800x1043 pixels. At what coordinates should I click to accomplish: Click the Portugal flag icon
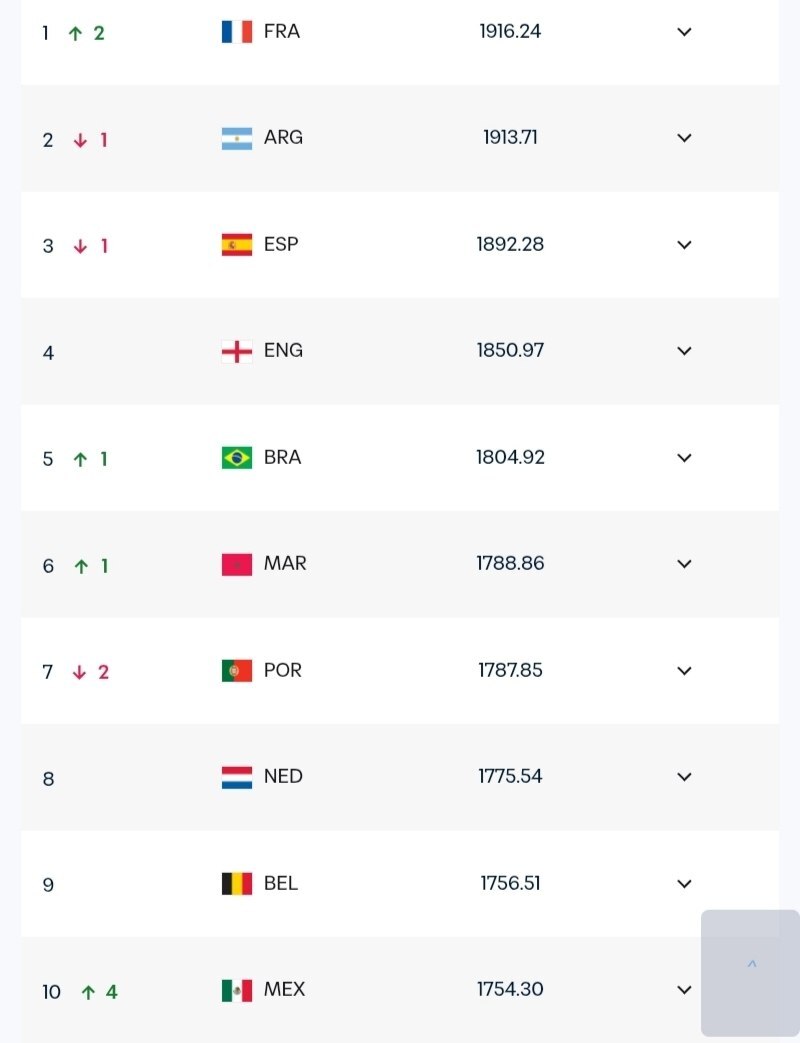237,670
